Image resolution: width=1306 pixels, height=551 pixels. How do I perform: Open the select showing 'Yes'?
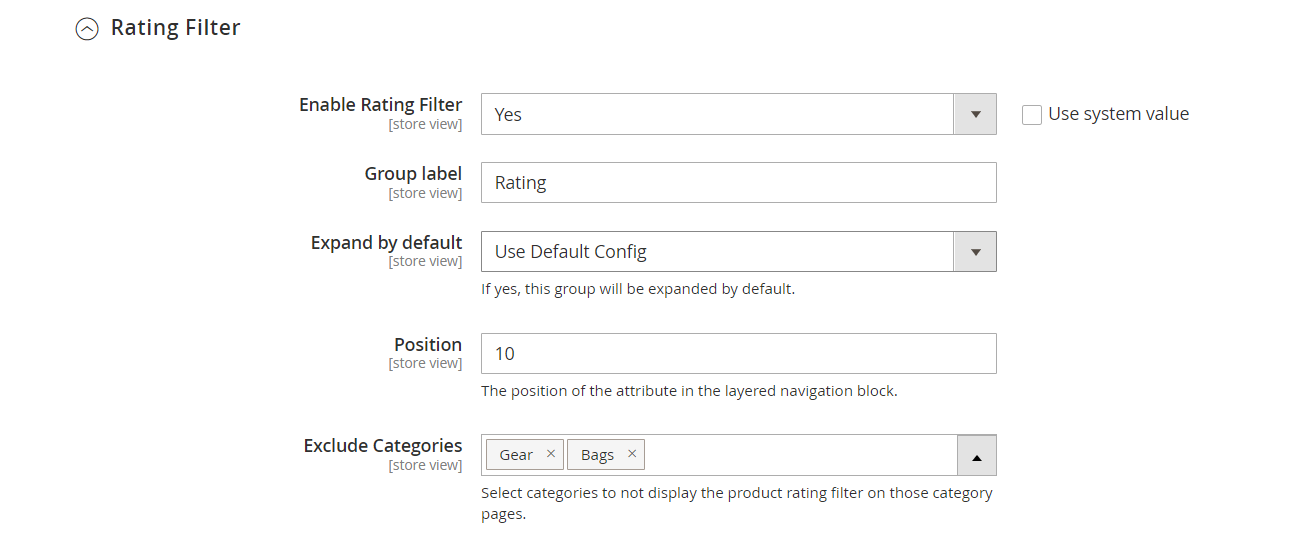pos(717,114)
